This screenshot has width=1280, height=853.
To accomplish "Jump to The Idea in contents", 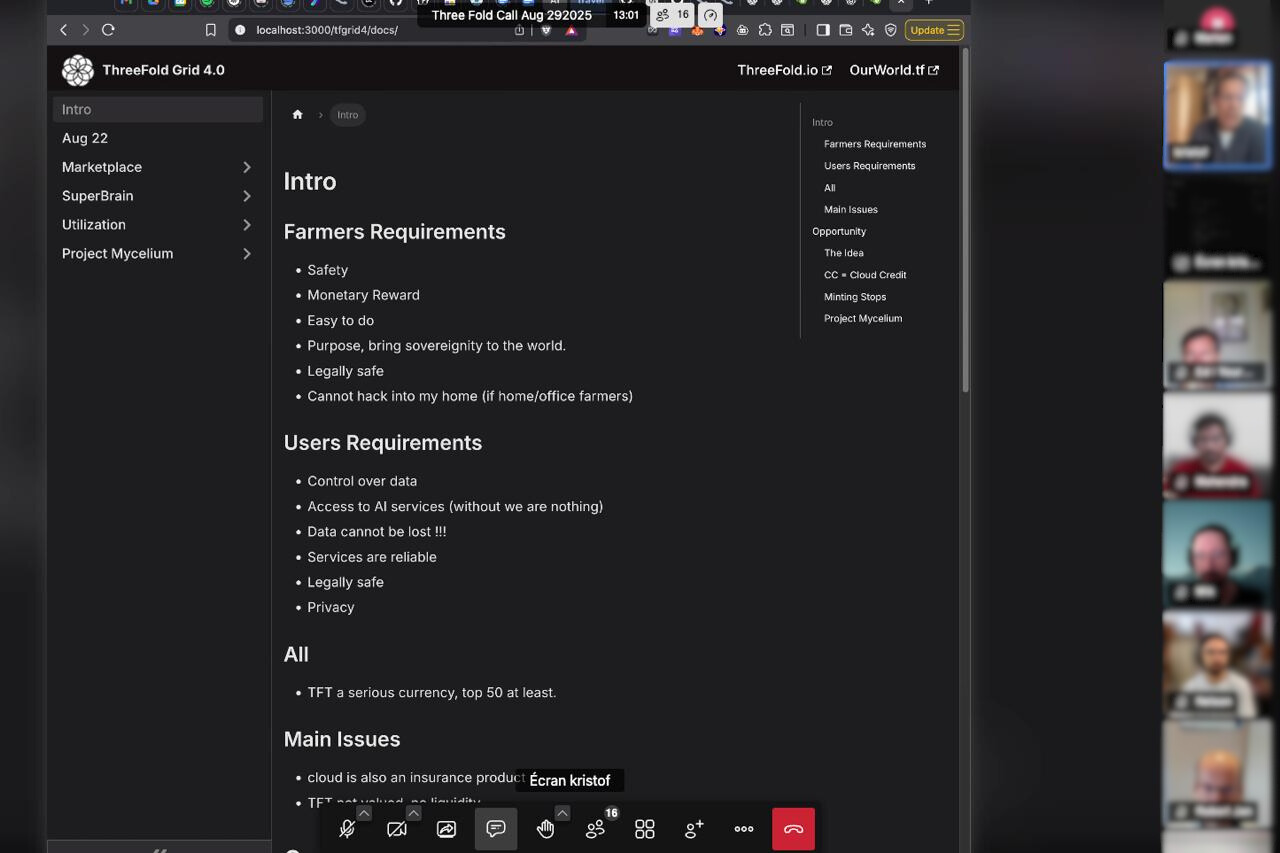I will tap(844, 253).
